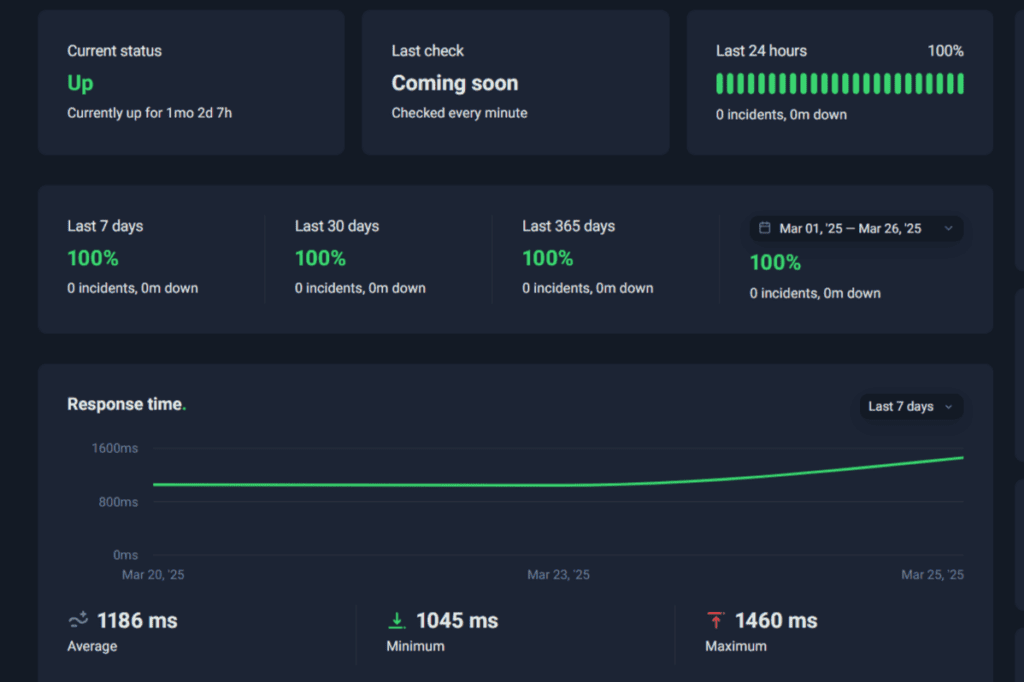
Task: Click the 'Response time.' chart heading
Action: pos(126,404)
